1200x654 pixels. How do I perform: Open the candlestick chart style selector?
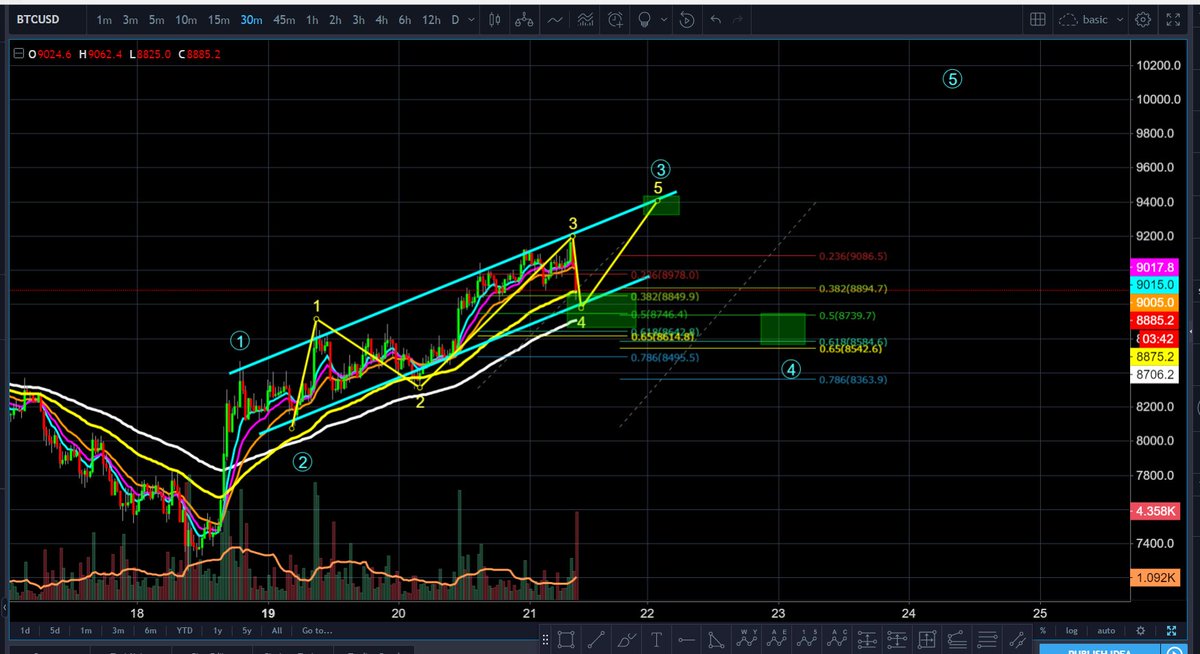pos(494,19)
